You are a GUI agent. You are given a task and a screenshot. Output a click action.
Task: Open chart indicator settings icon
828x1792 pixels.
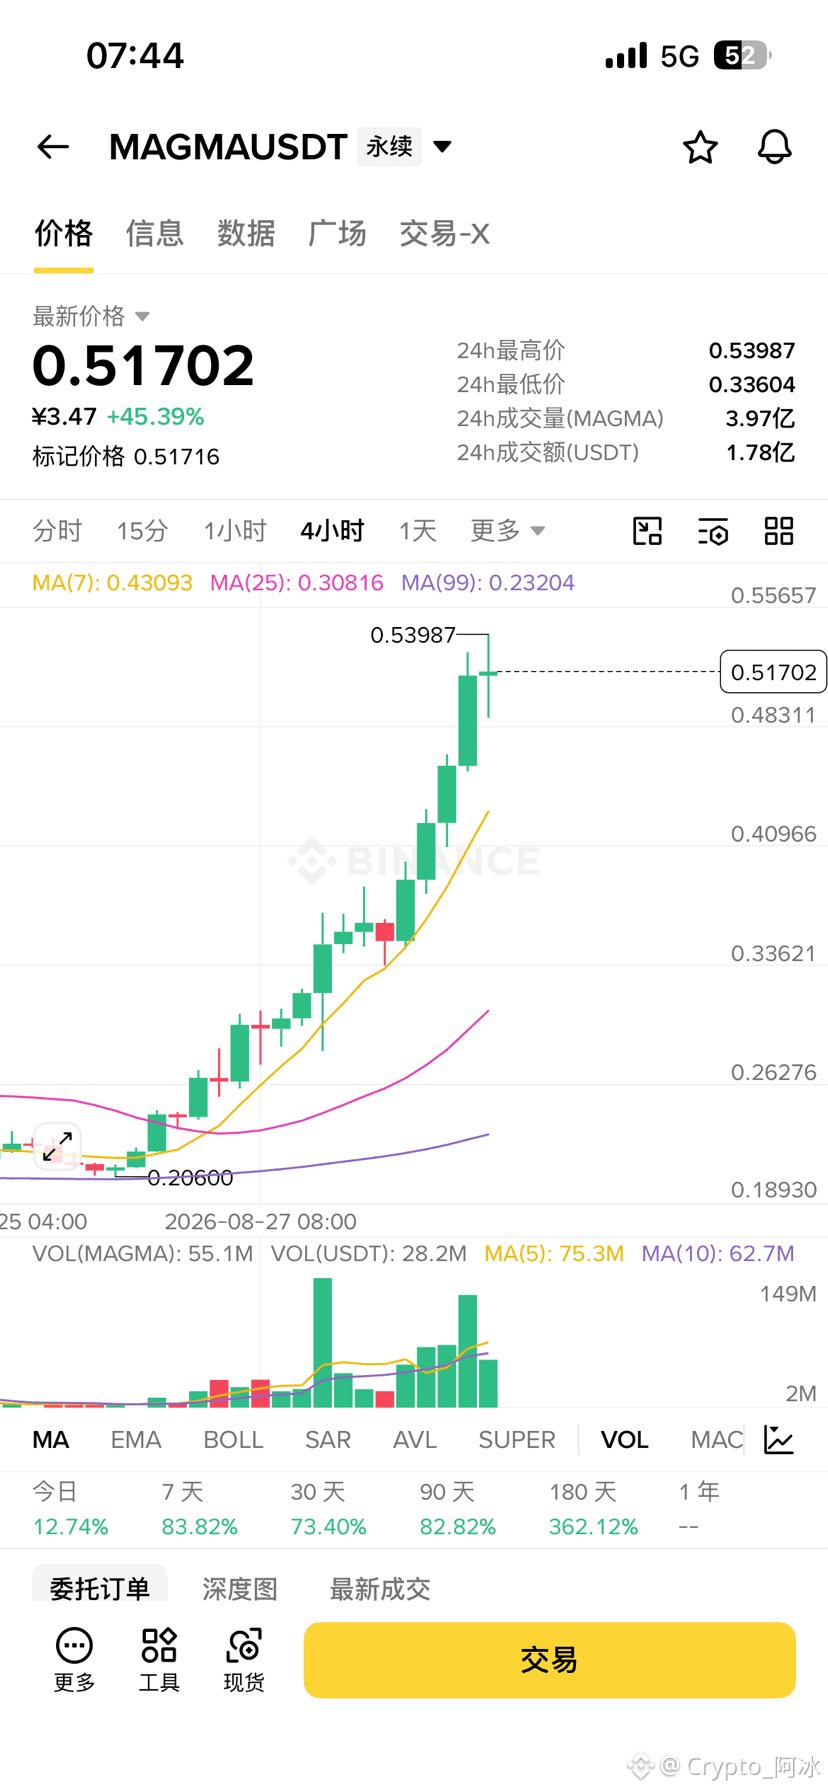713,531
